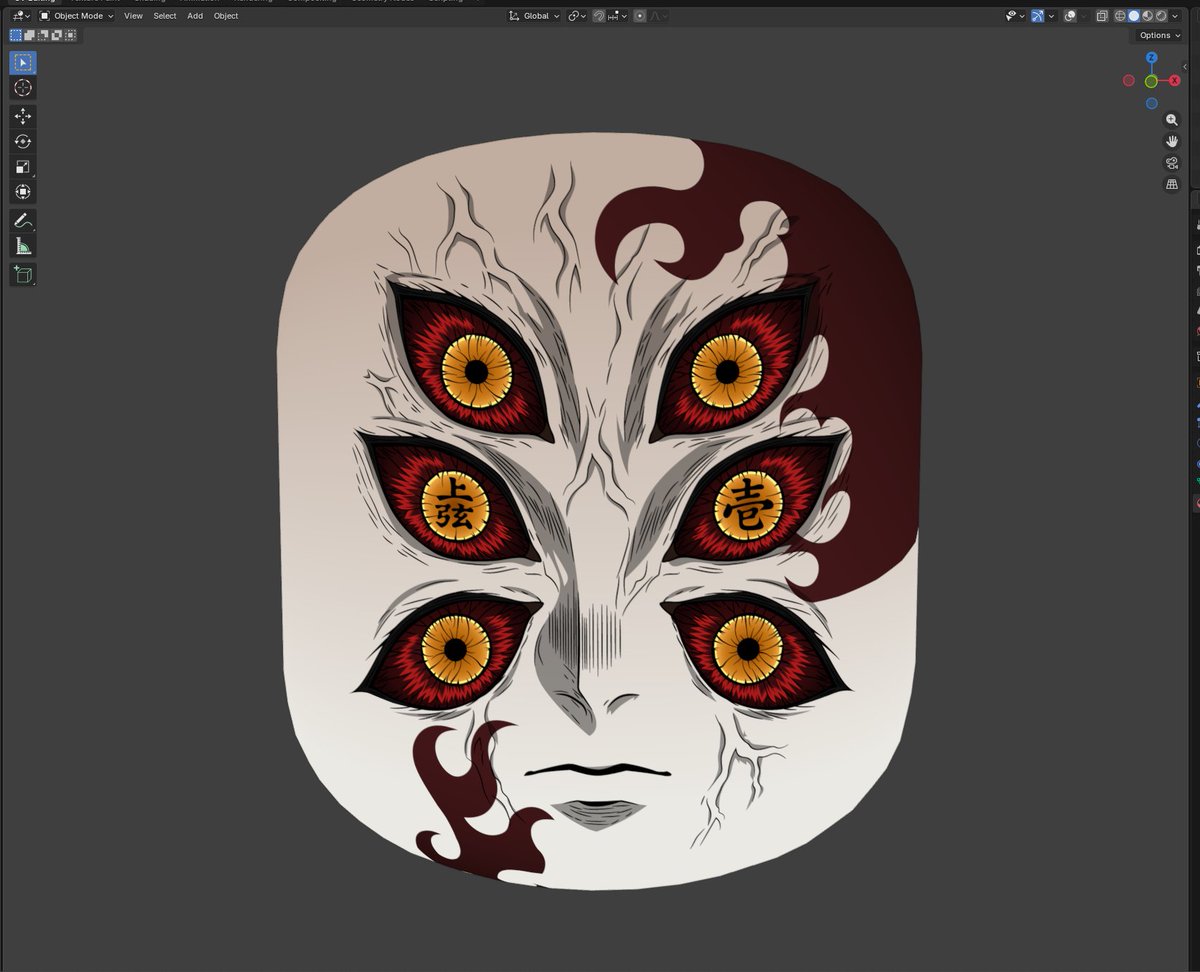Image resolution: width=1200 pixels, height=972 pixels.
Task: Switch perspective/orthographic with grid icon
Action: [x=1172, y=185]
